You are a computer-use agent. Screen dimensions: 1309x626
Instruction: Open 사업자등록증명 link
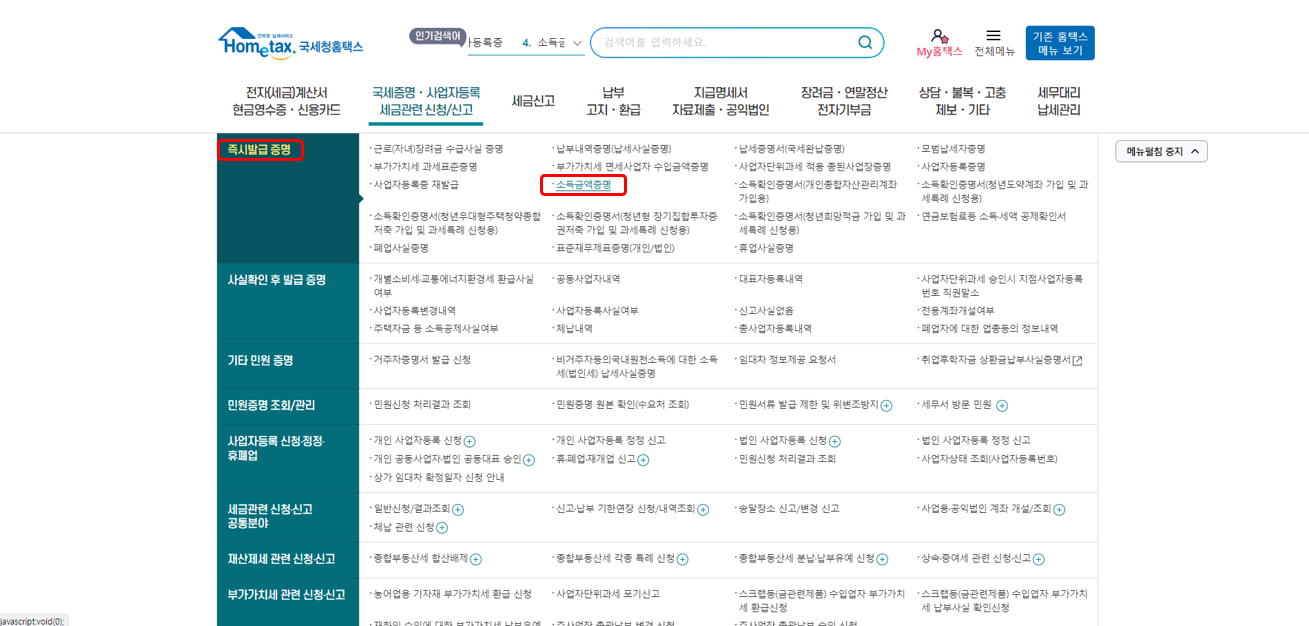(954, 167)
